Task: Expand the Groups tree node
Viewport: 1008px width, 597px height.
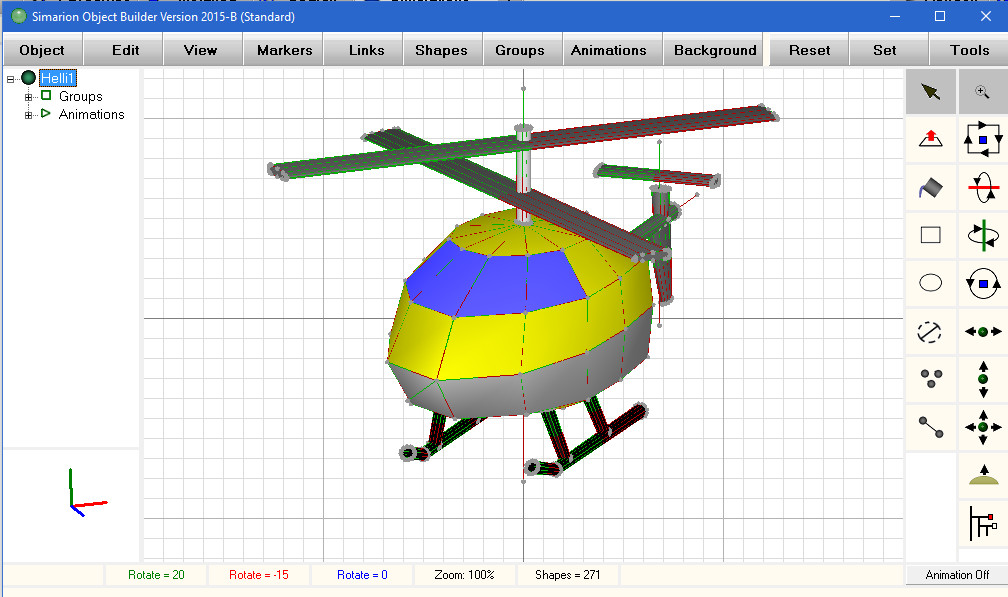Action: (x=30, y=96)
